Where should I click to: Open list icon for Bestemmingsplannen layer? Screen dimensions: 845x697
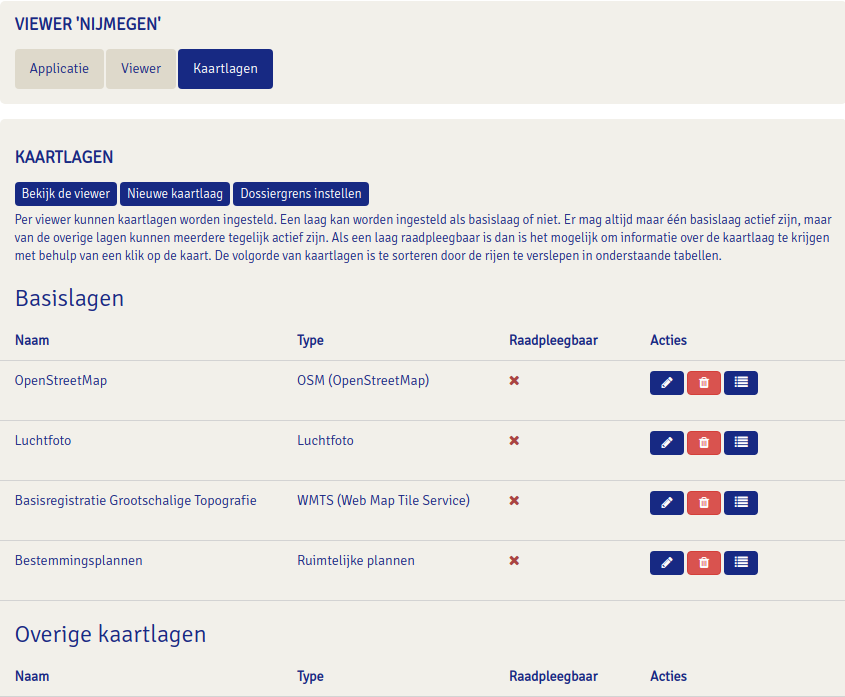[741, 563]
